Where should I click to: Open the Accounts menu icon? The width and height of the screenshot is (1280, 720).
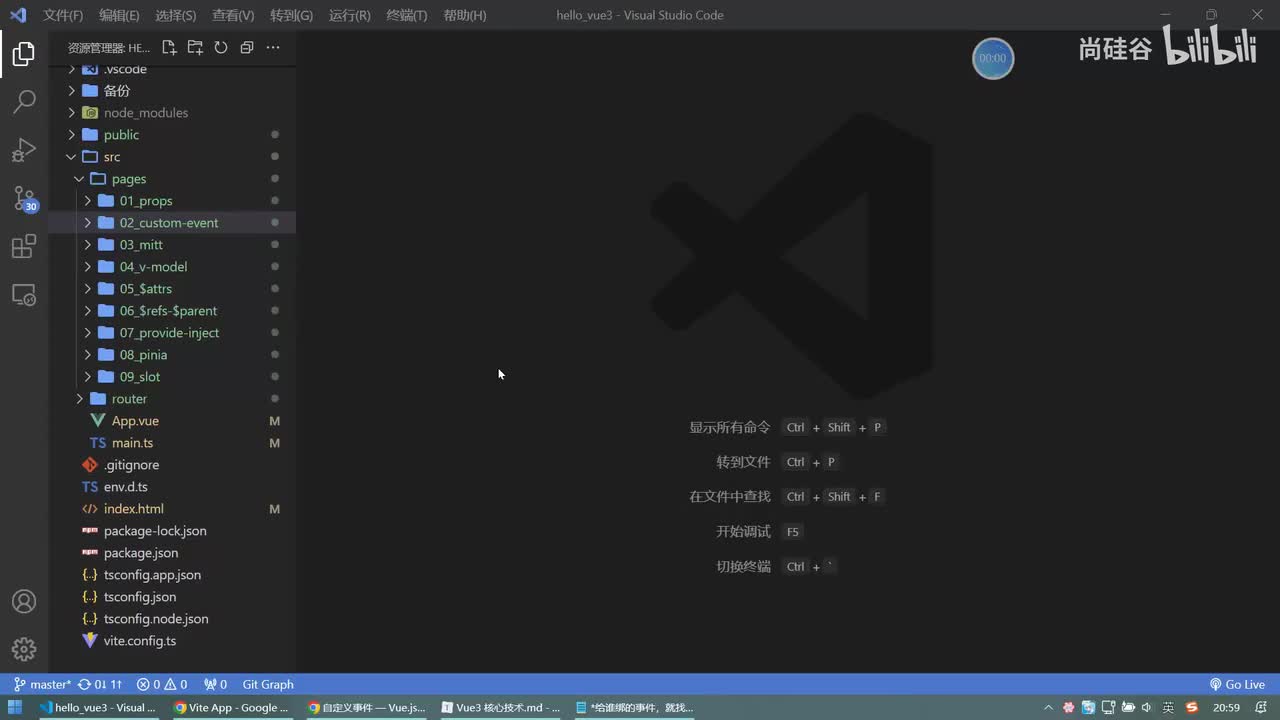coord(24,602)
